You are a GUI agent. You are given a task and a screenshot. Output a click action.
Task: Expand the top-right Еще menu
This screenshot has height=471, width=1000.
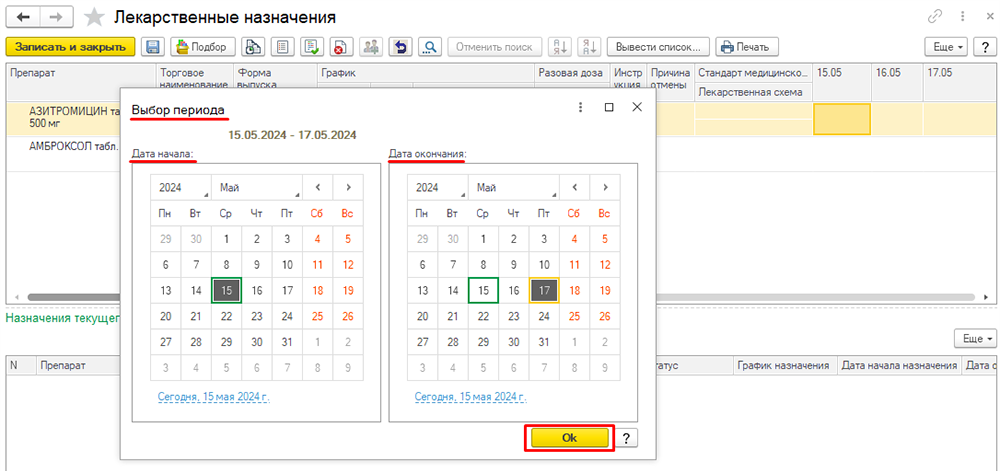pos(946,47)
